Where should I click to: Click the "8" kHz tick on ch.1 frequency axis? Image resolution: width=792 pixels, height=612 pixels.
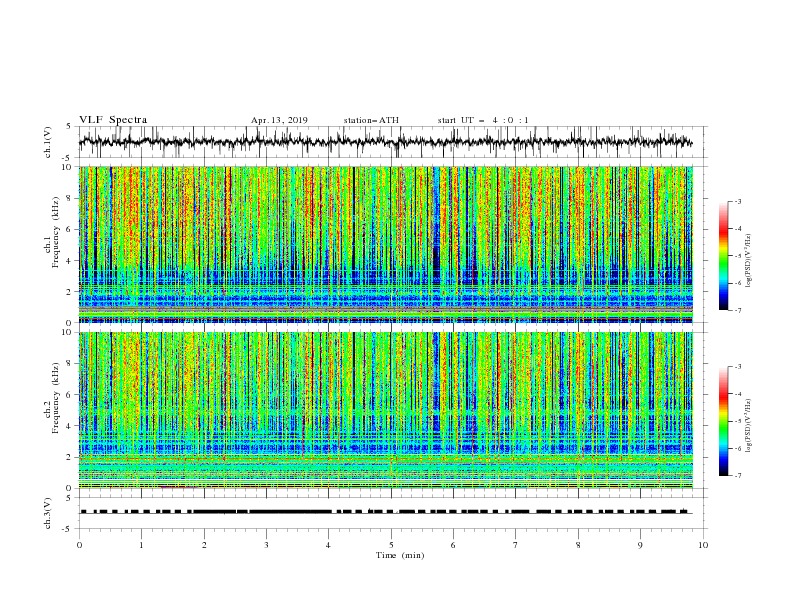click(70, 198)
